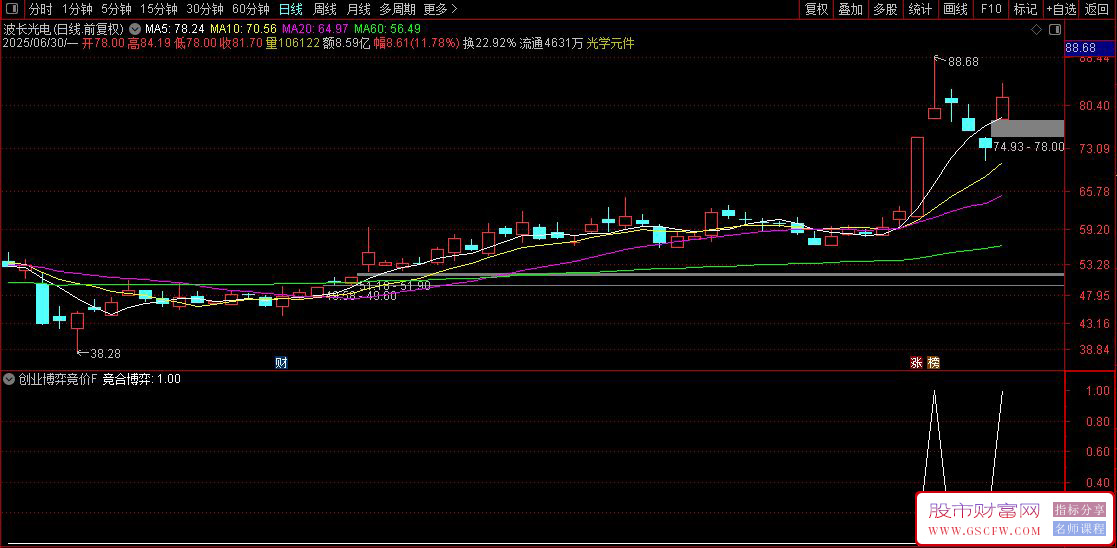Select the 日线 daily period tab
Image resolution: width=1117 pixels, height=548 pixels.
tap(291, 9)
